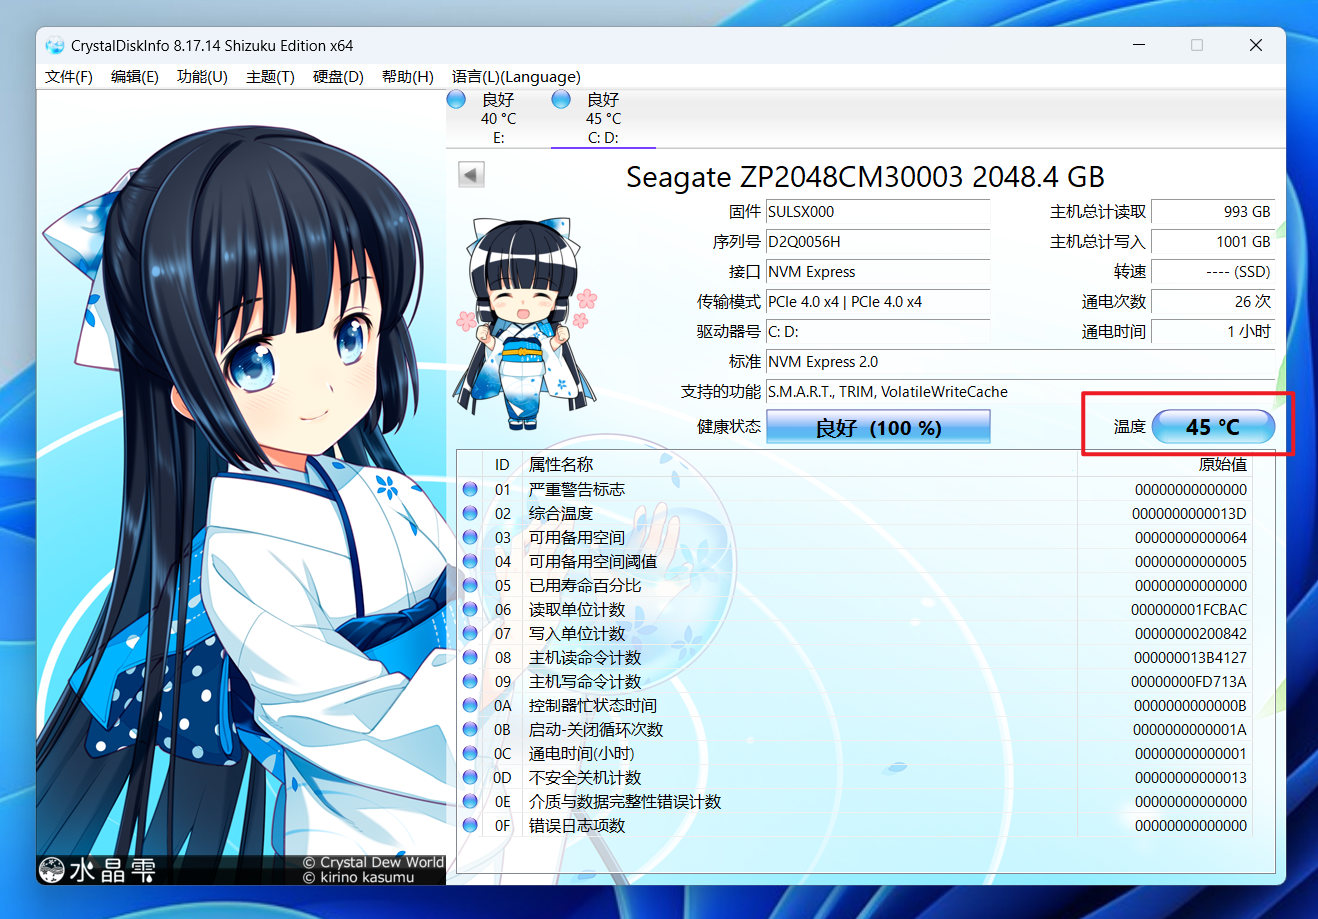Open the 编辑(E) menu

coord(135,77)
